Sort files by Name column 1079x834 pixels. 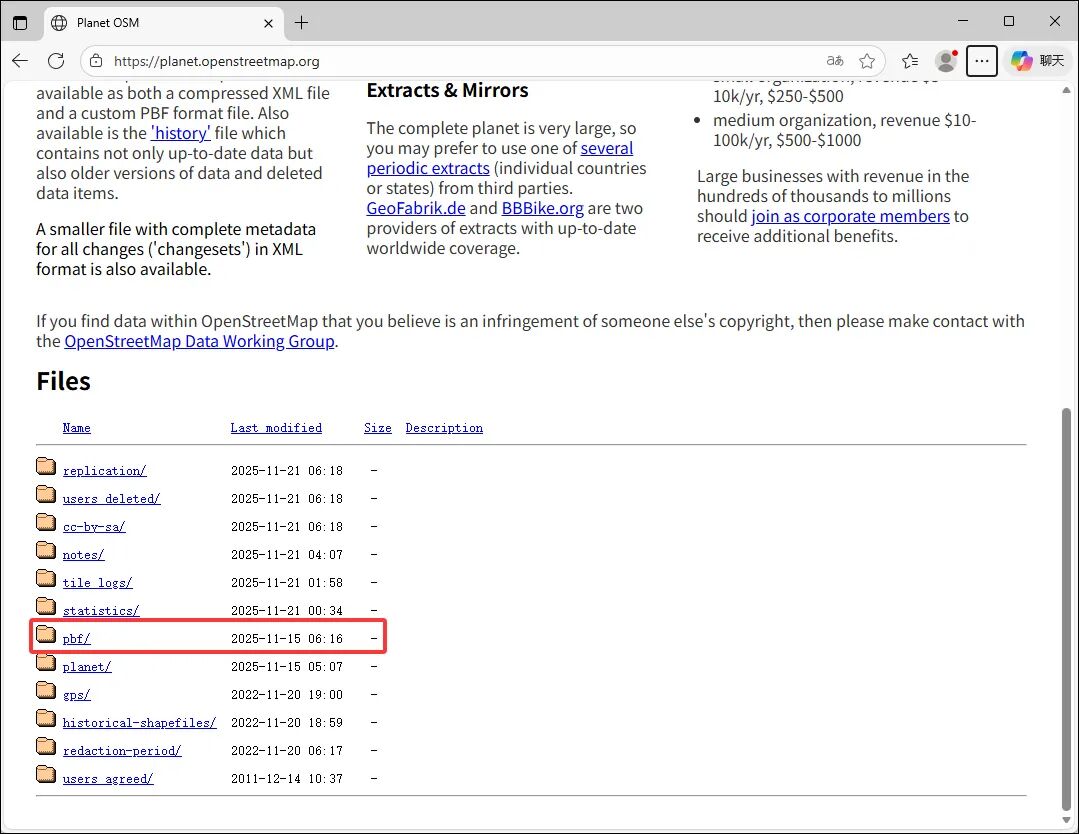[x=76, y=428]
